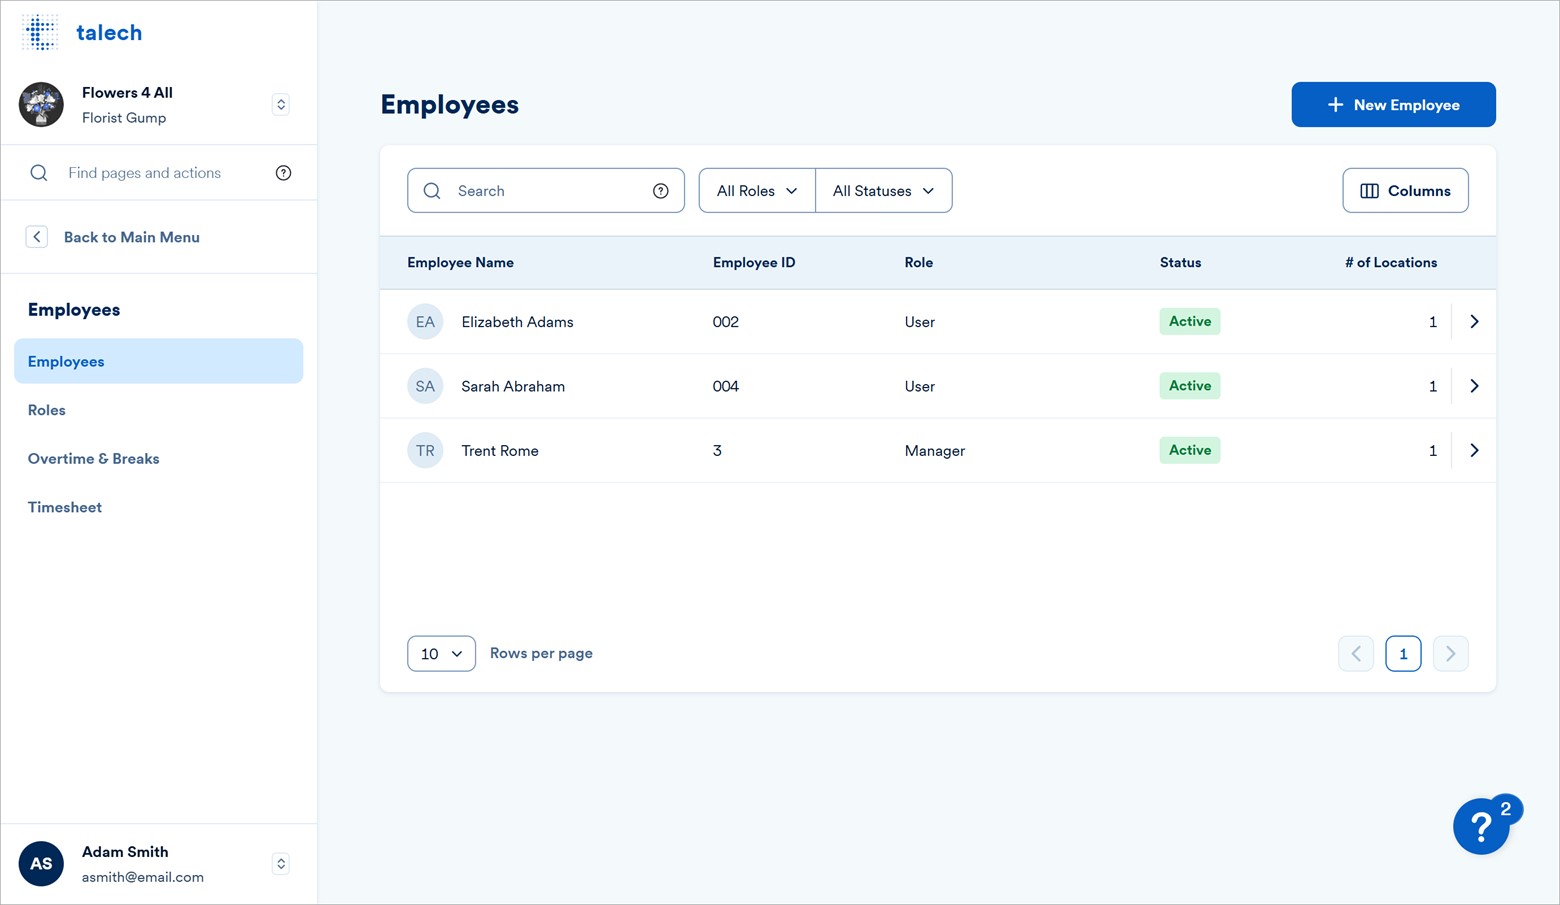1560x905 pixels.
Task: Click page 1 in the pagination control
Action: pos(1403,653)
